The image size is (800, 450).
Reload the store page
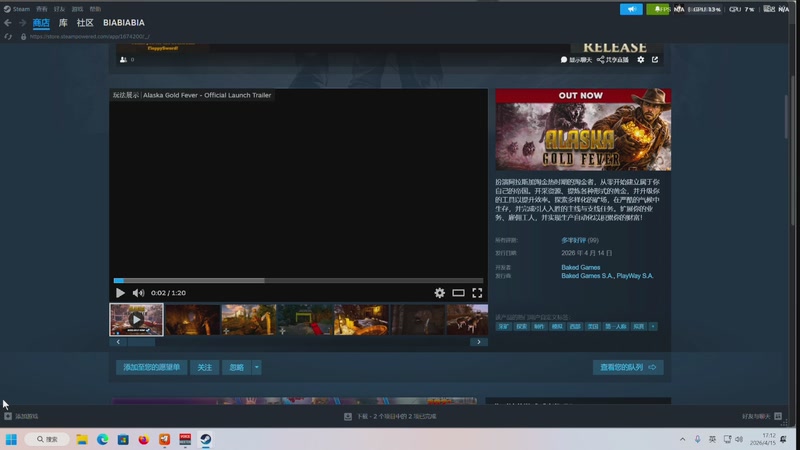8,37
